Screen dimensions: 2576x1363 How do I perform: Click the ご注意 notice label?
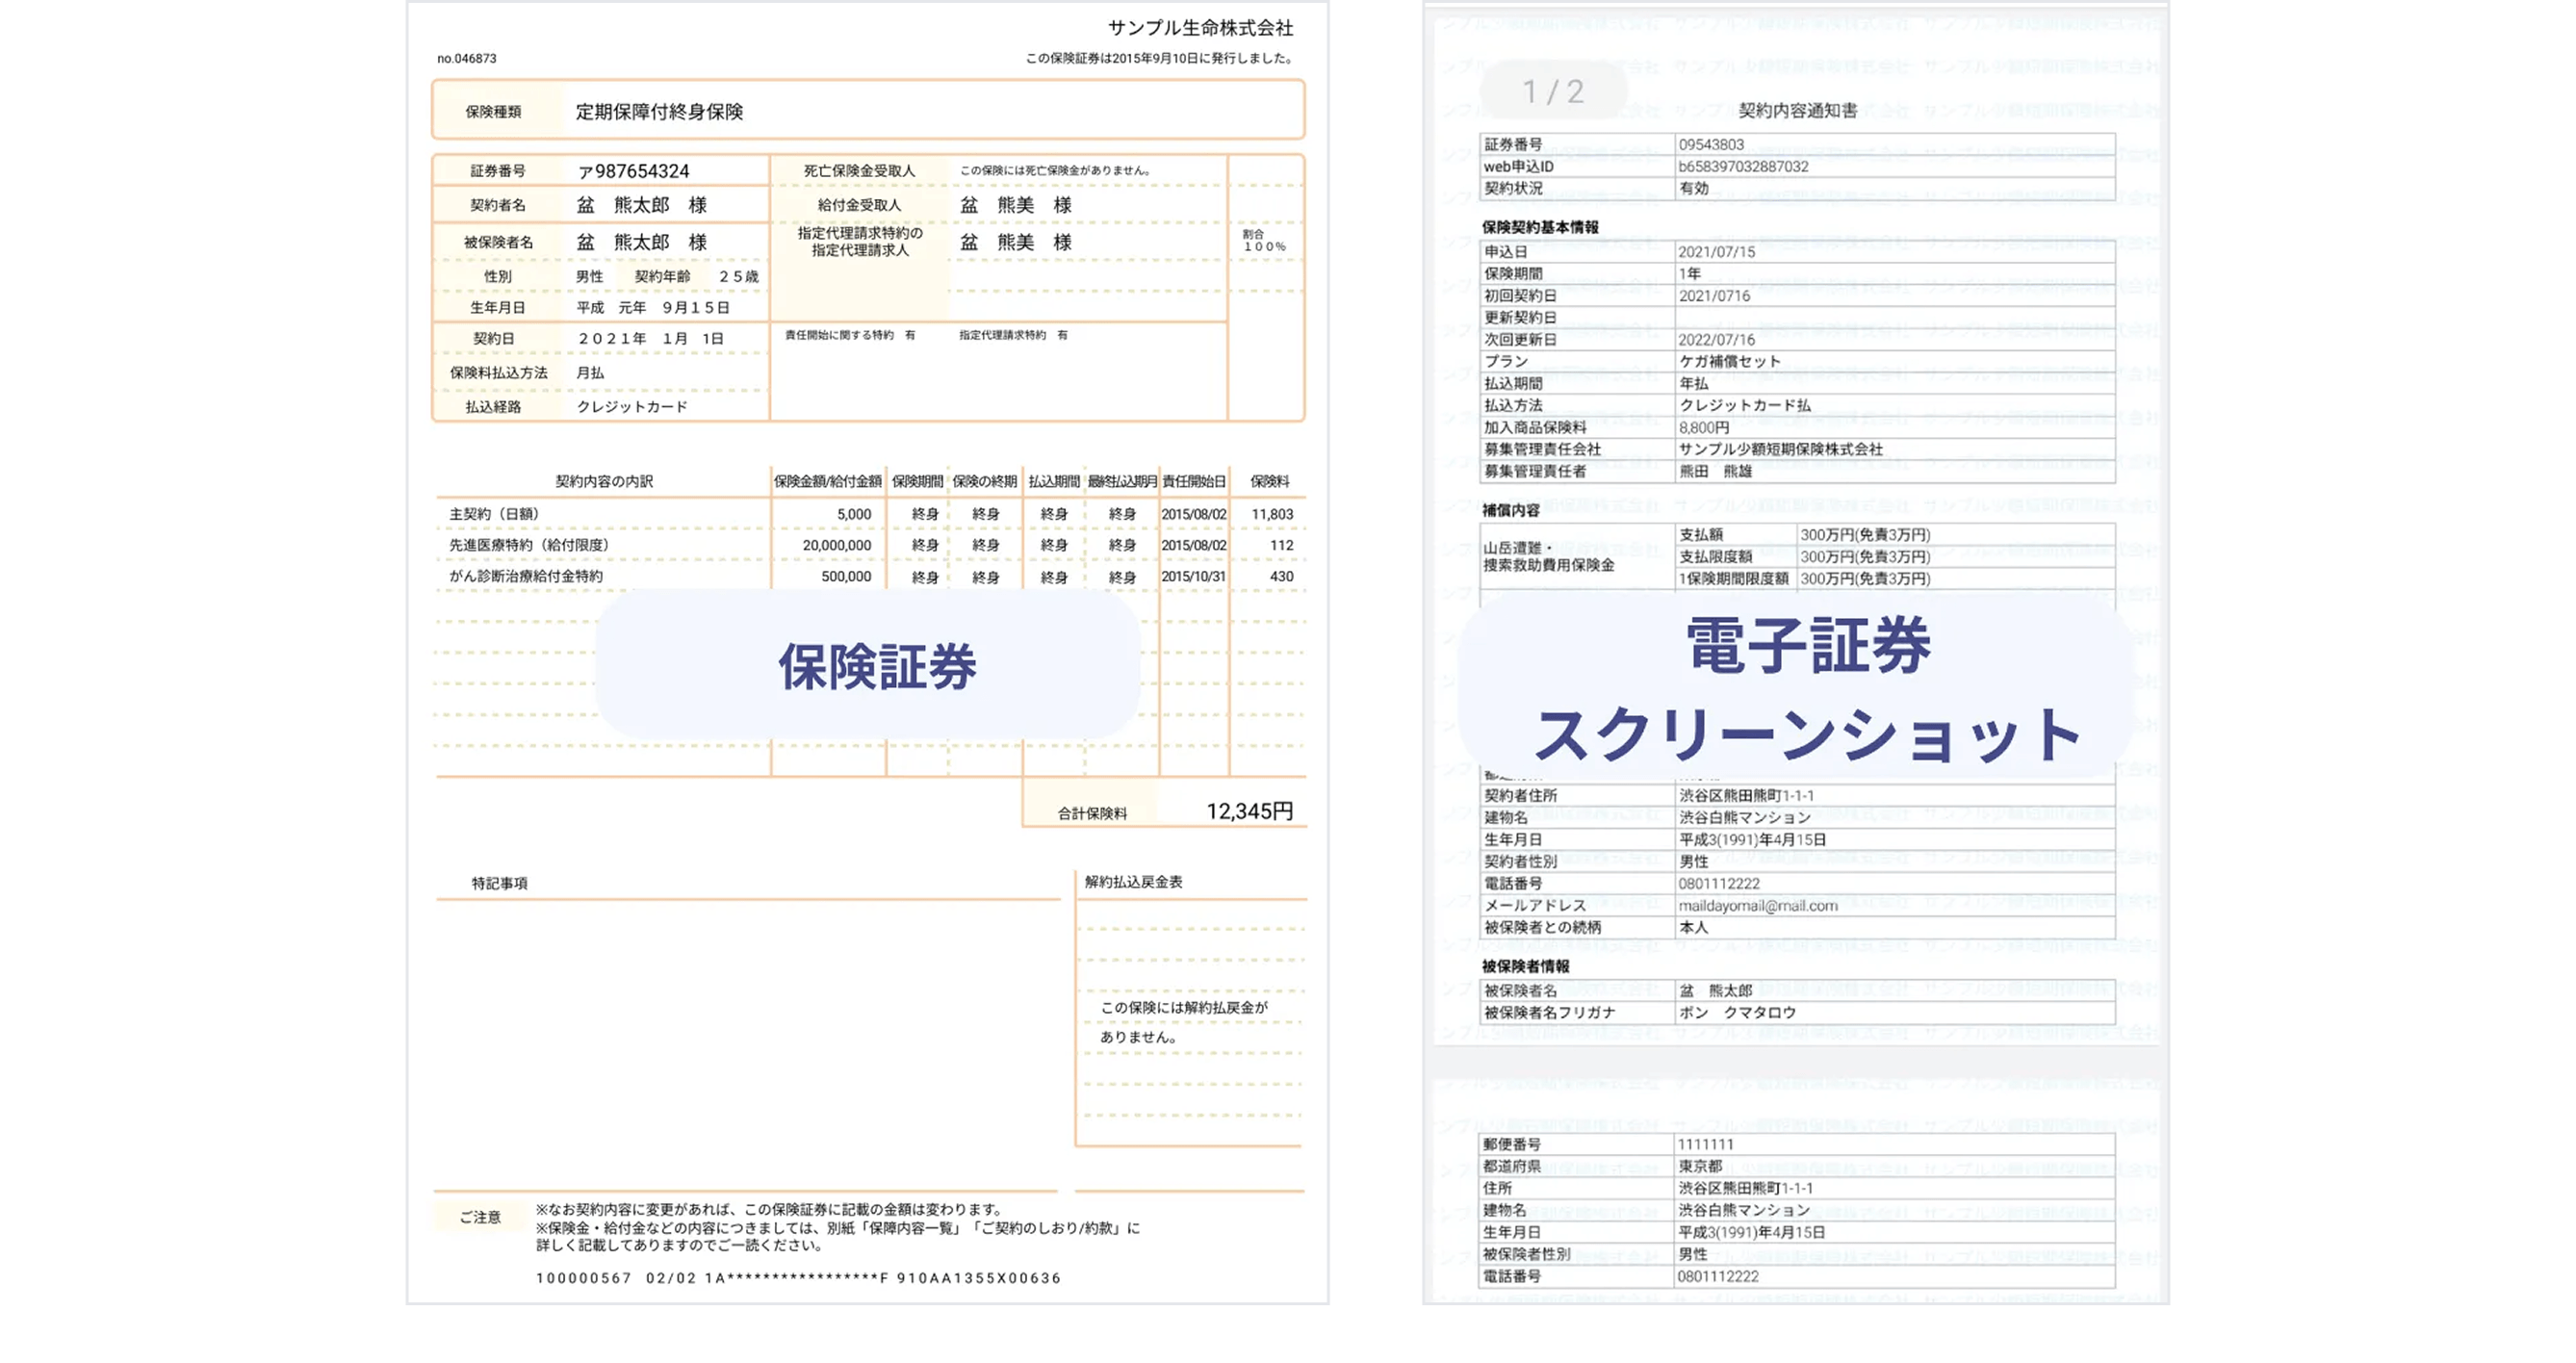[x=480, y=1217]
